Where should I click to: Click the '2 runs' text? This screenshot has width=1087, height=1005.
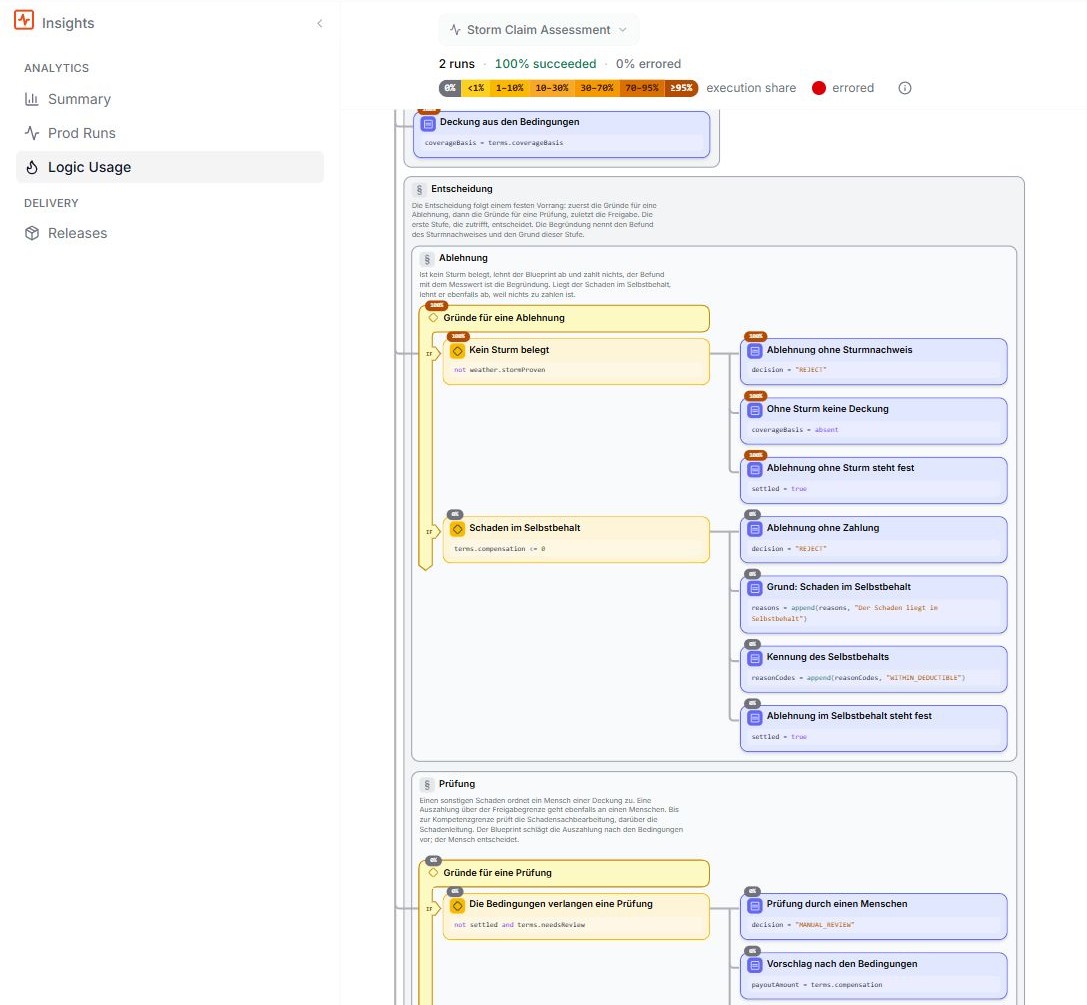(457, 64)
